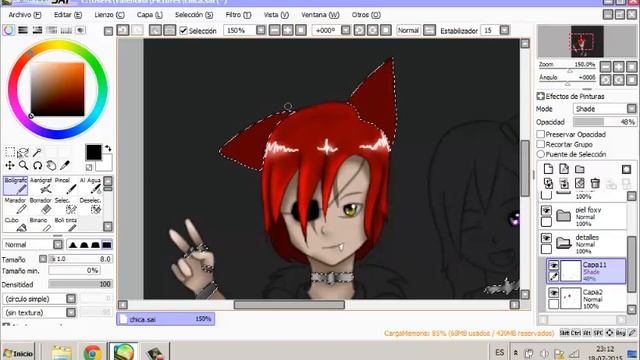Choose the Binario binary pen tool
The width and height of the screenshot is (640, 360).
(x=41, y=224)
